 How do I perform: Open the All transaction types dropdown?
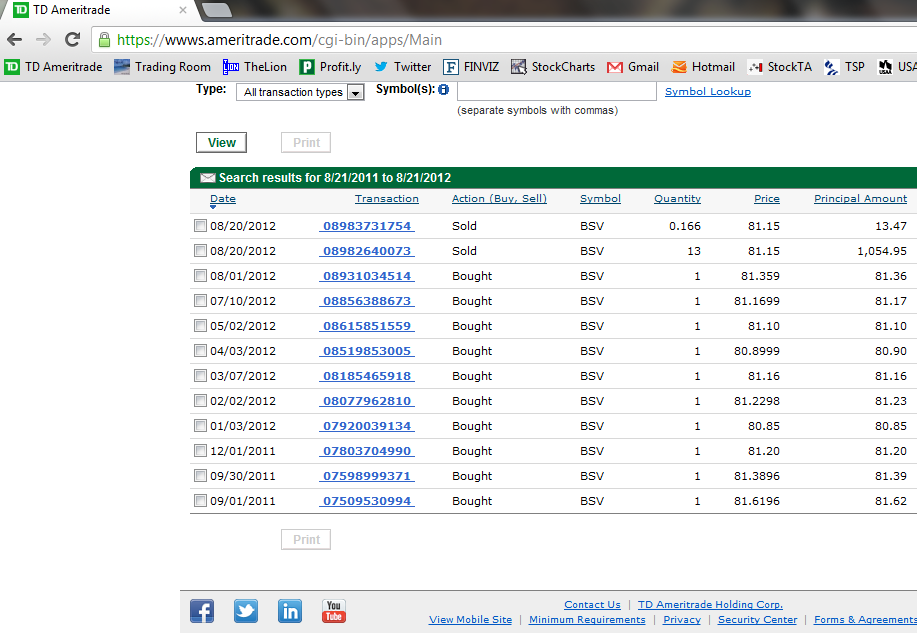(x=300, y=92)
